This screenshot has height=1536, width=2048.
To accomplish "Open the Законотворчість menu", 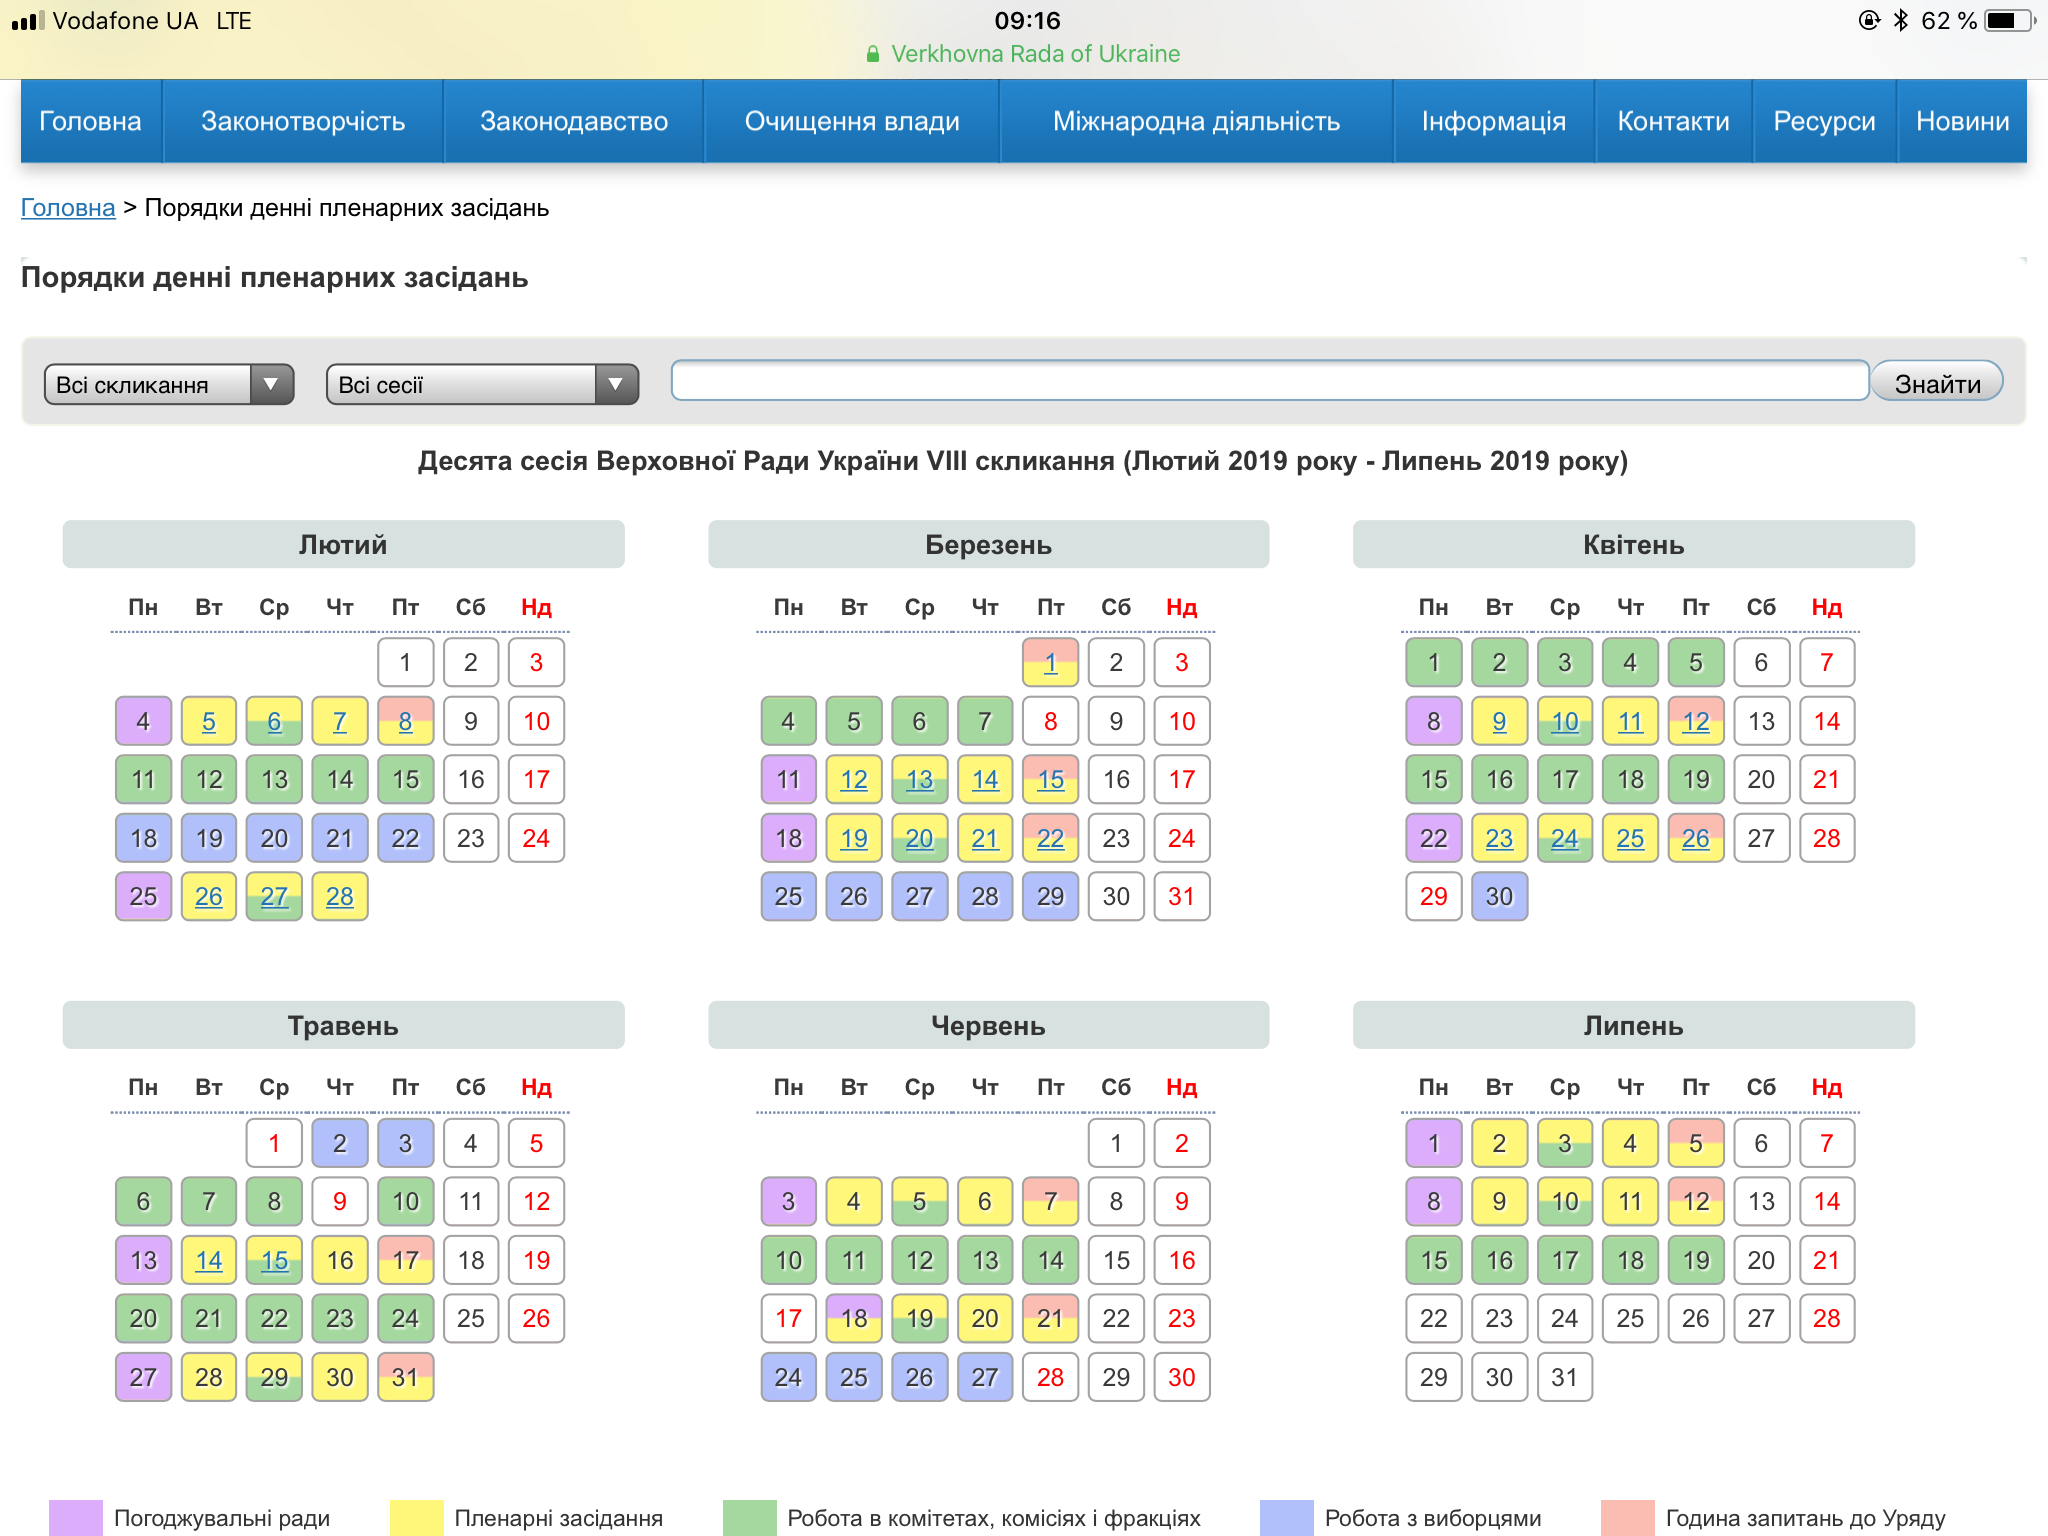I will pyautogui.click(x=303, y=121).
